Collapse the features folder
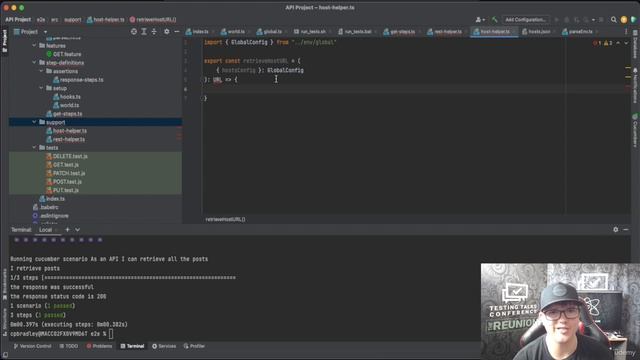The image size is (640, 360). tap(34, 46)
